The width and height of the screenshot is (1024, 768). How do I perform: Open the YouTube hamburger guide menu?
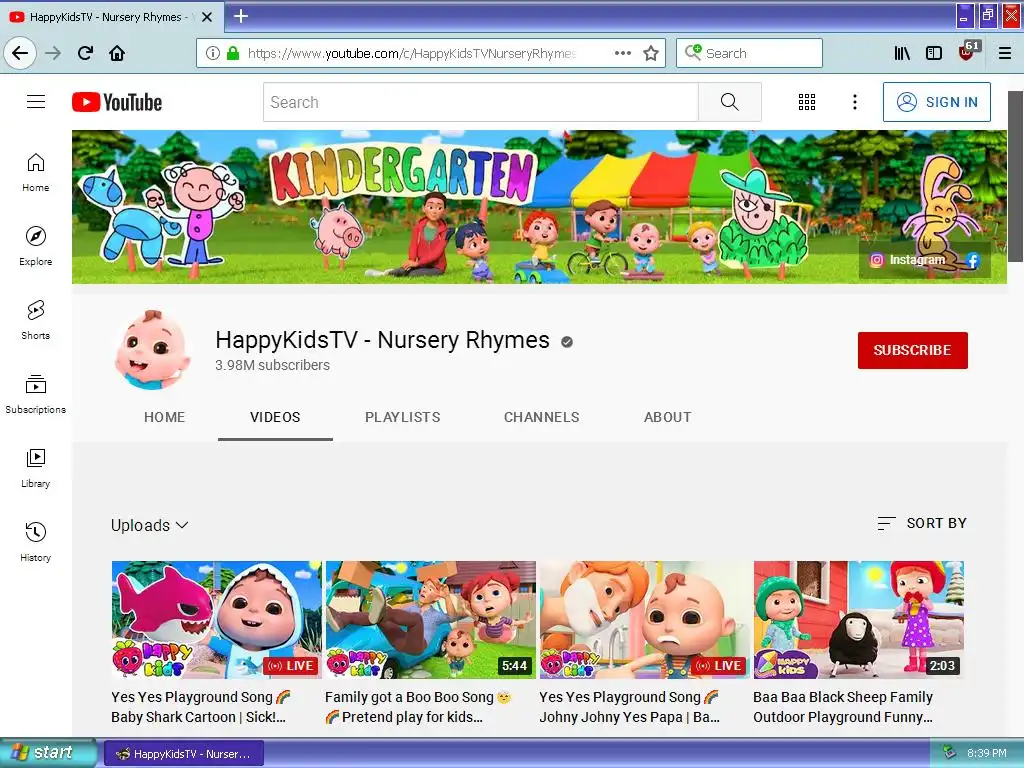(36, 102)
